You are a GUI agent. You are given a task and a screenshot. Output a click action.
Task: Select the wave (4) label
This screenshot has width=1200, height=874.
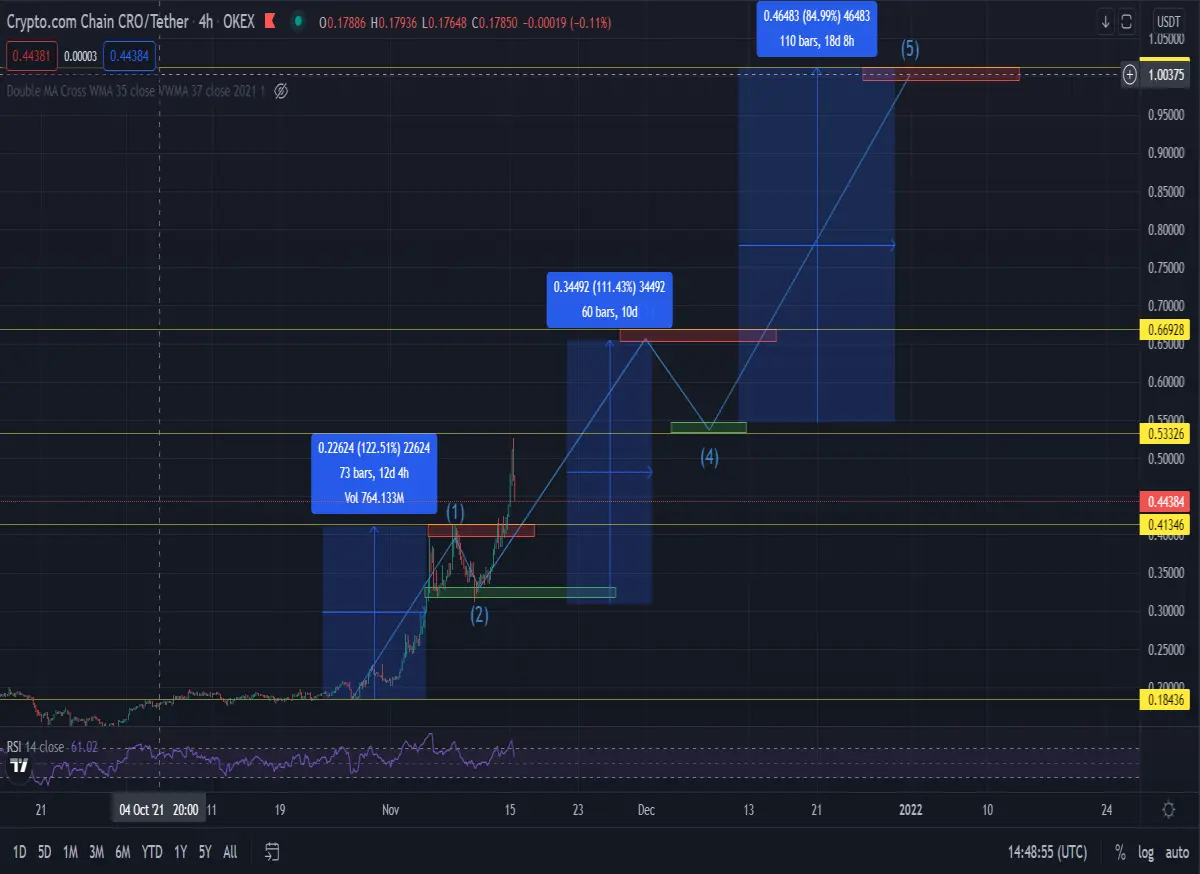[x=709, y=458]
